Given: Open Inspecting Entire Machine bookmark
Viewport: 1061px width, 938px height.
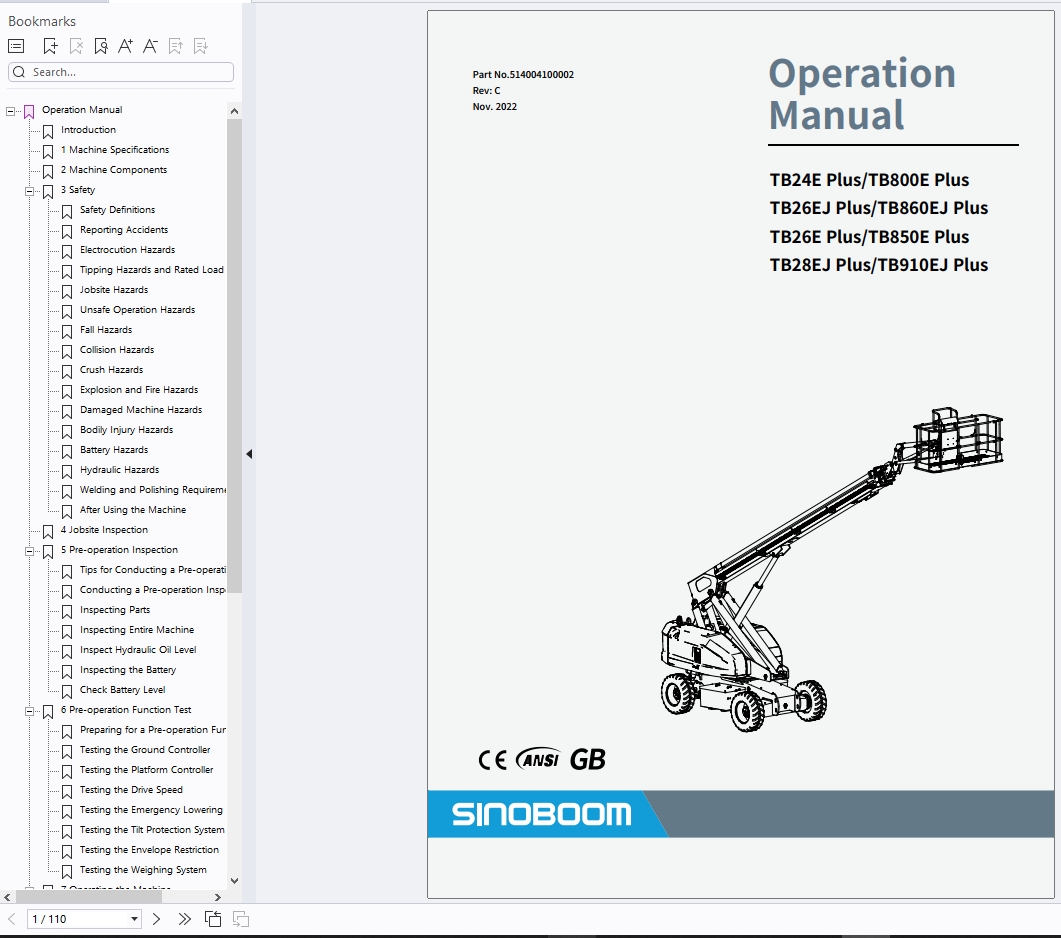Looking at the screenshot, I should pyautogui.click(x=137, y=630).
